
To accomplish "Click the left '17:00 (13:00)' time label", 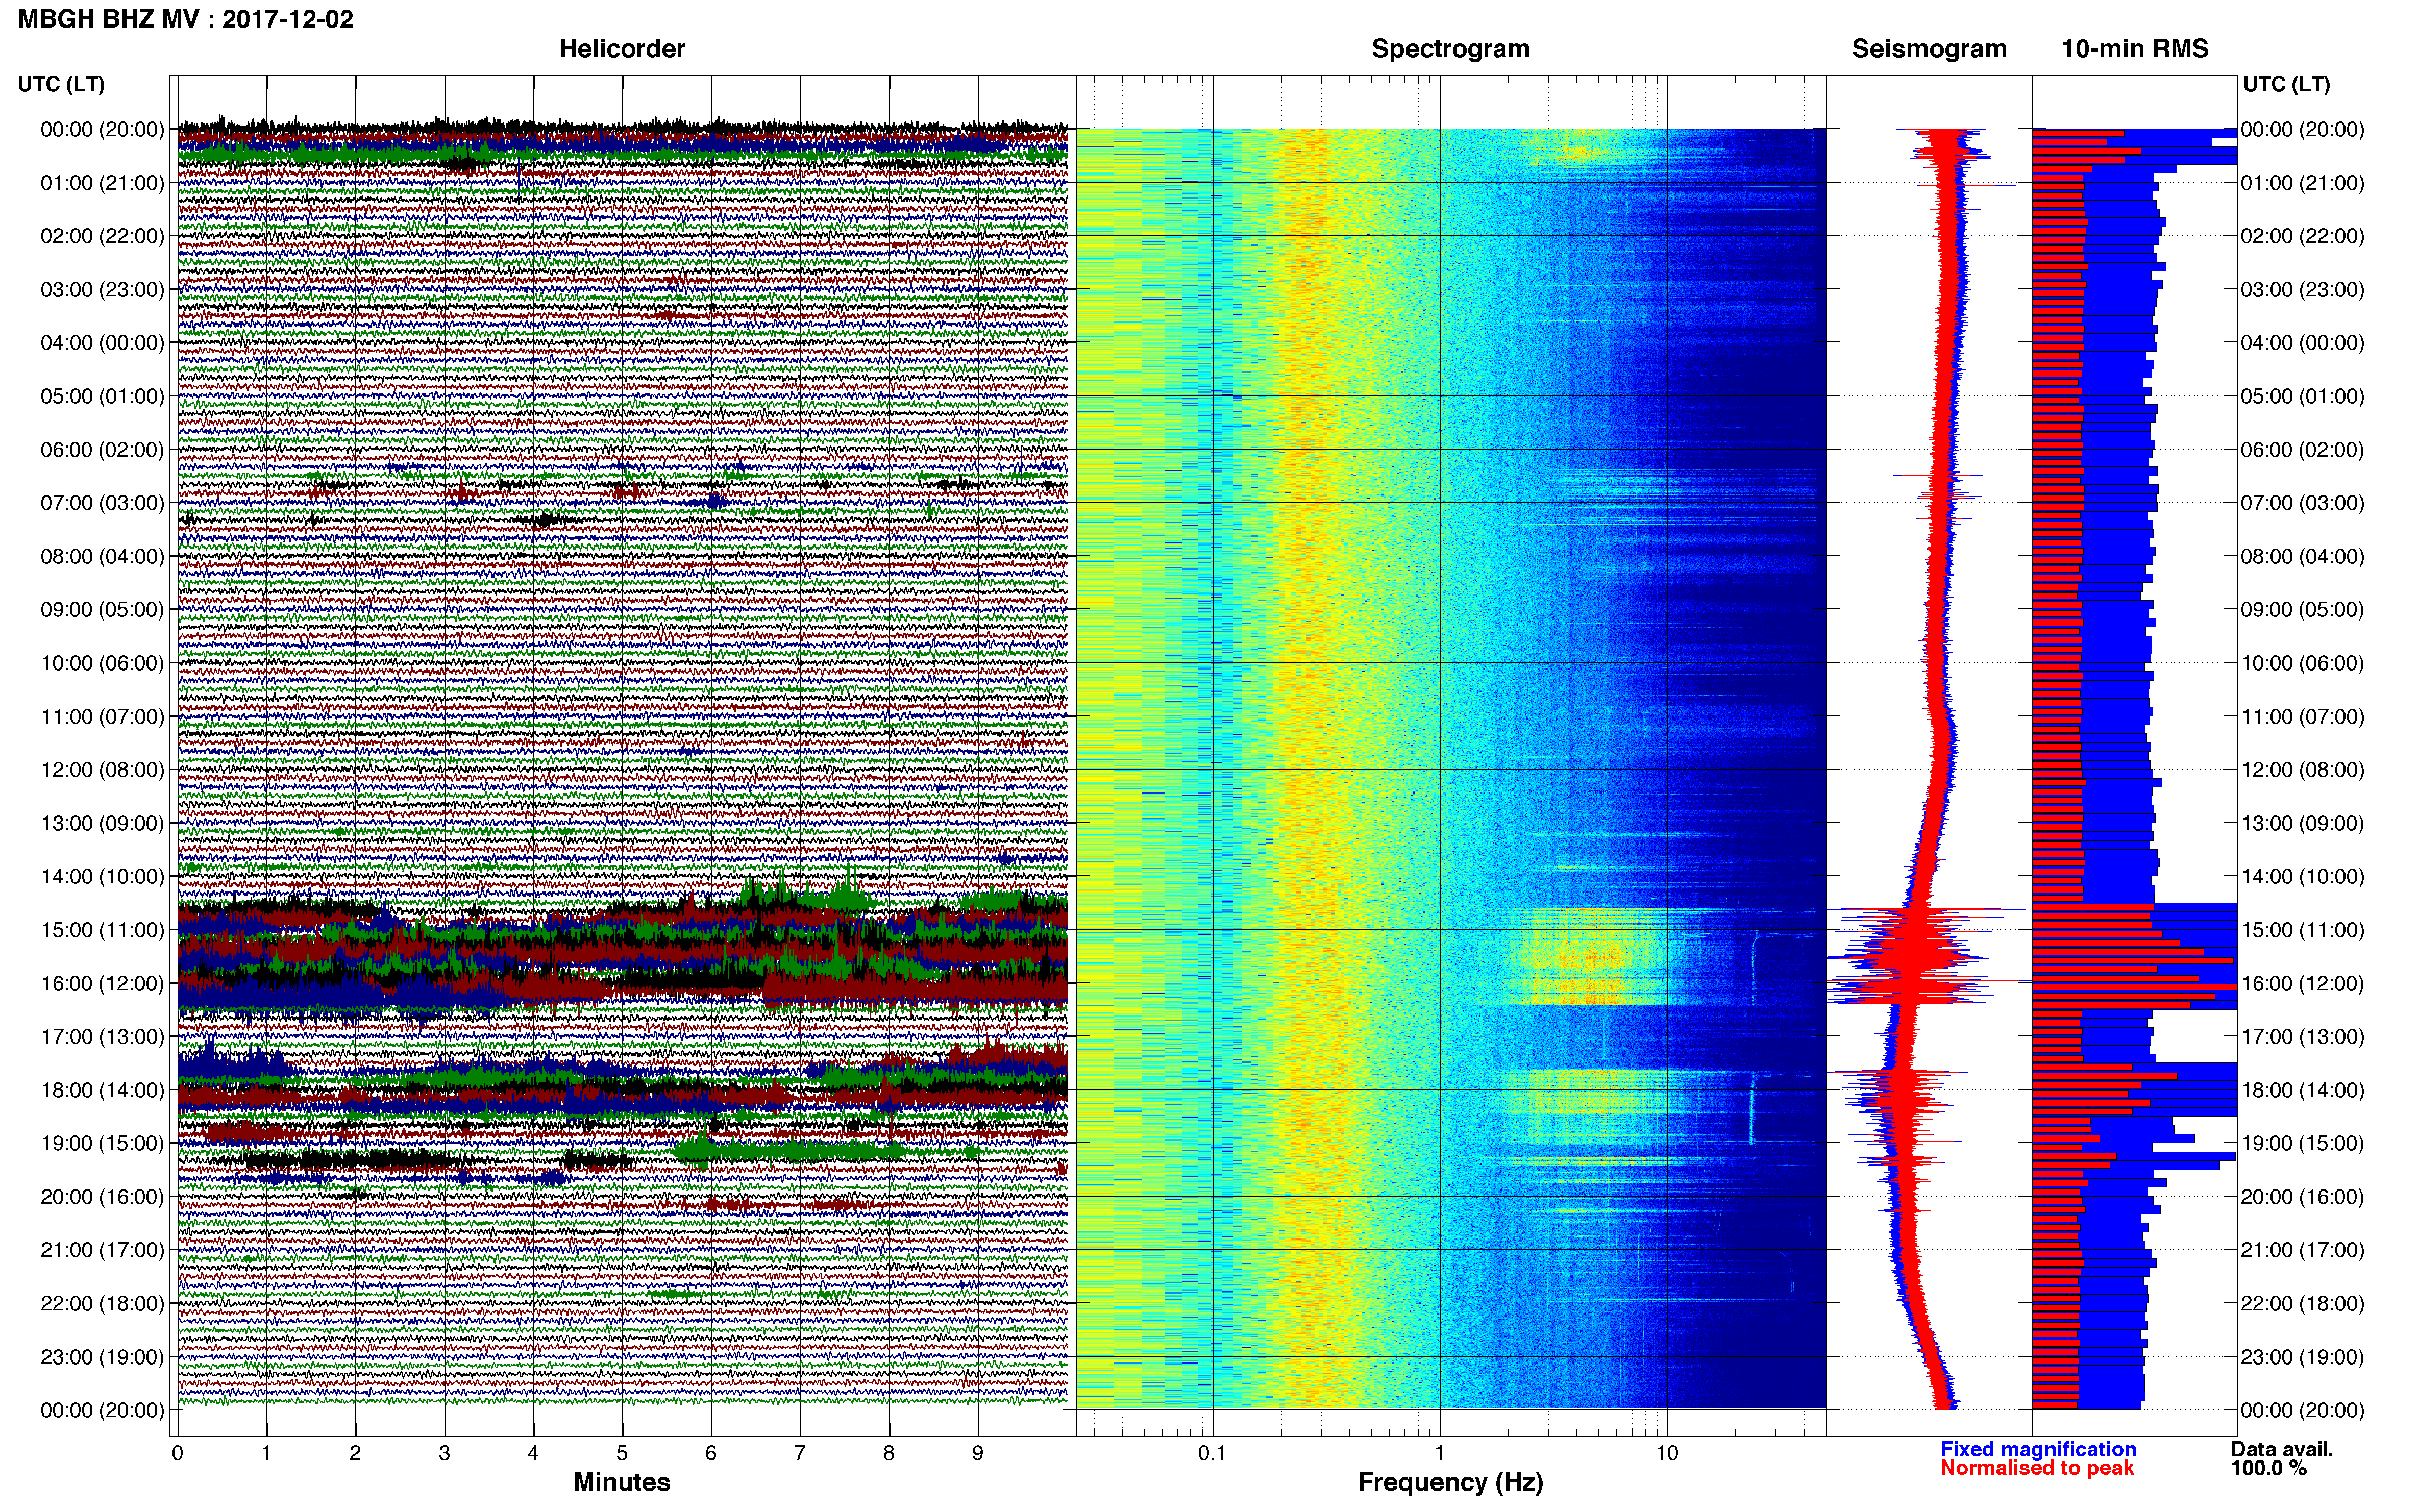I will pos(102,1037).
